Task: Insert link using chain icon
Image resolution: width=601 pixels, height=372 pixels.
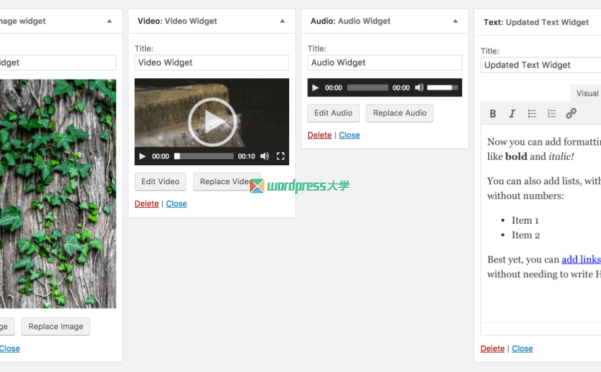Action: [x=571, y=113]
